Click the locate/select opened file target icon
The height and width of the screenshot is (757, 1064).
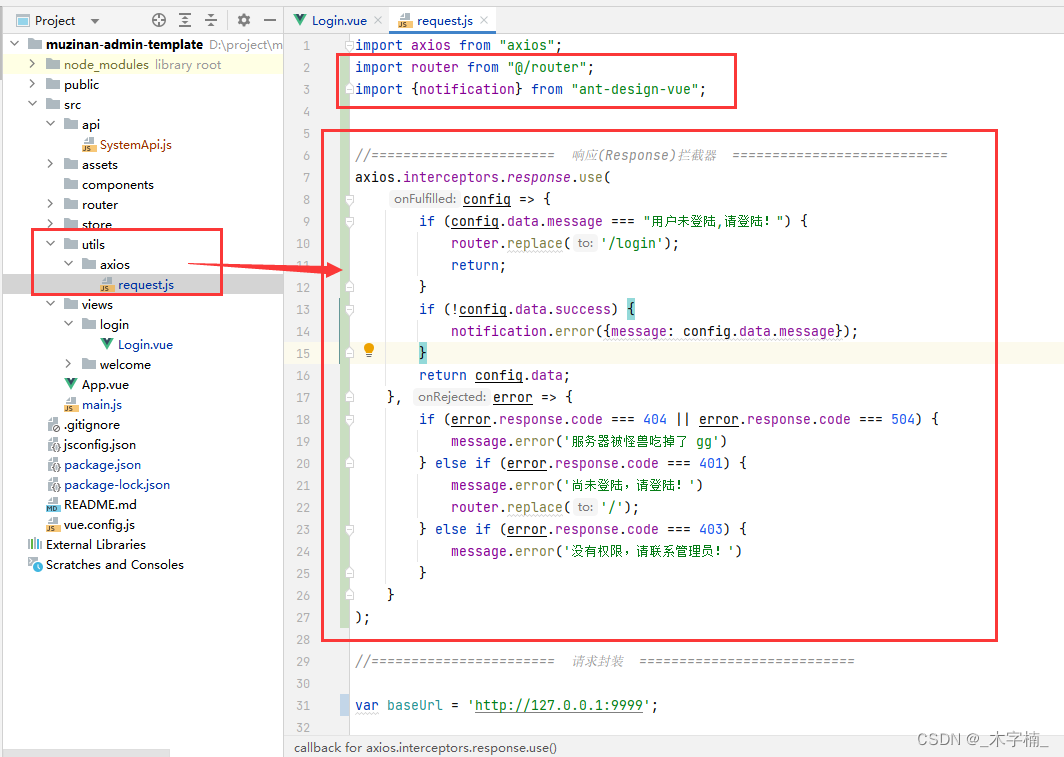[159, 20]
